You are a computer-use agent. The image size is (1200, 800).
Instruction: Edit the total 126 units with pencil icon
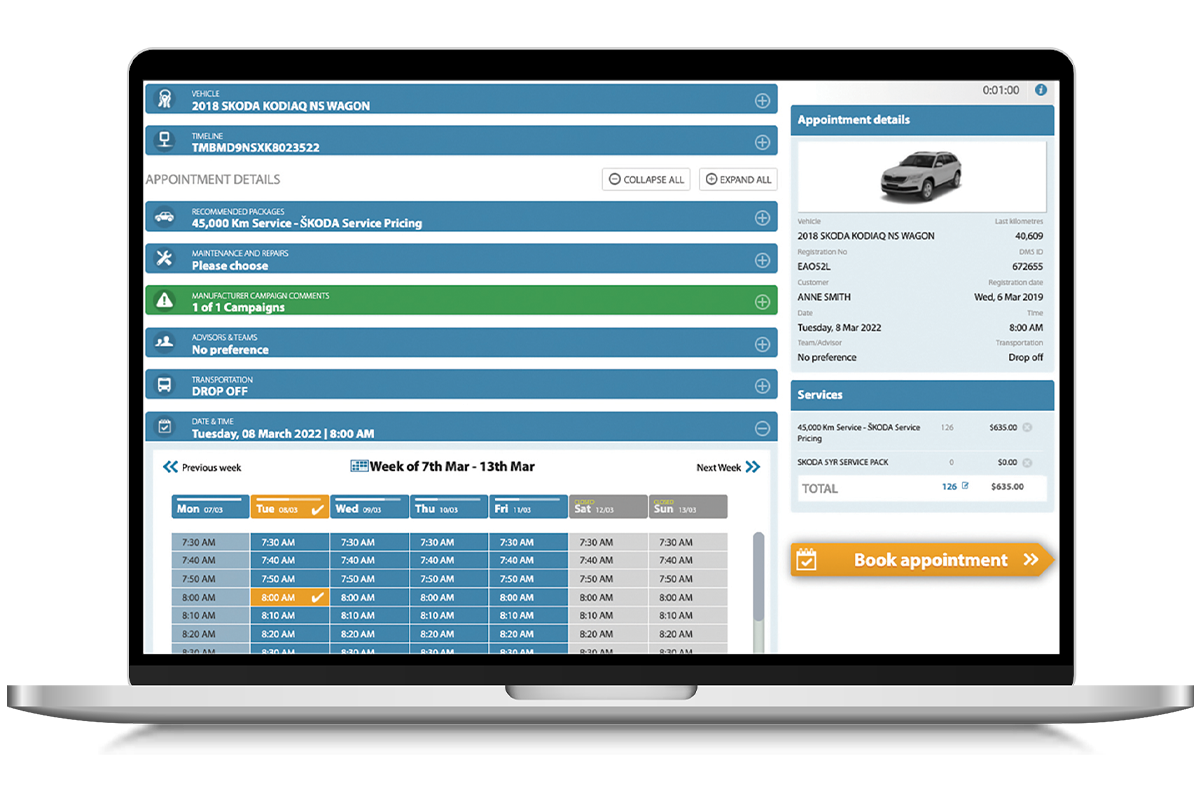tap(965, 486)
